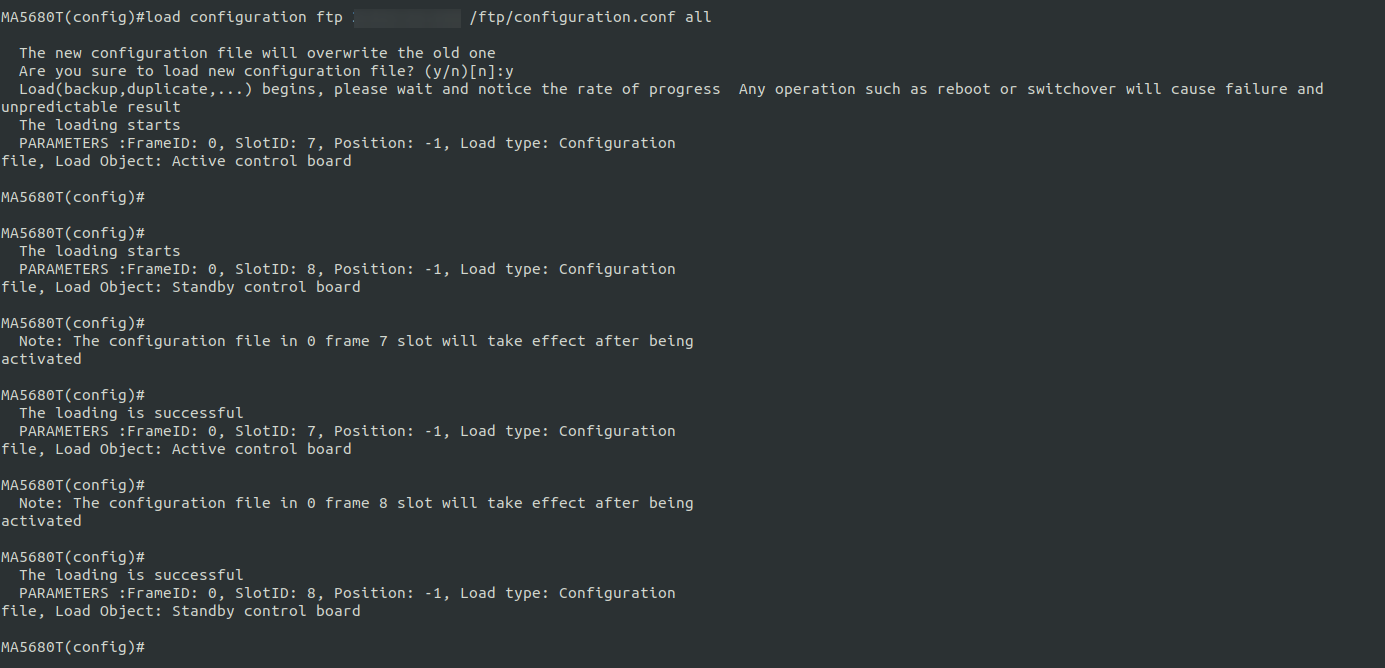Click the note about frame 7 slot

click(x=356, y=341)
